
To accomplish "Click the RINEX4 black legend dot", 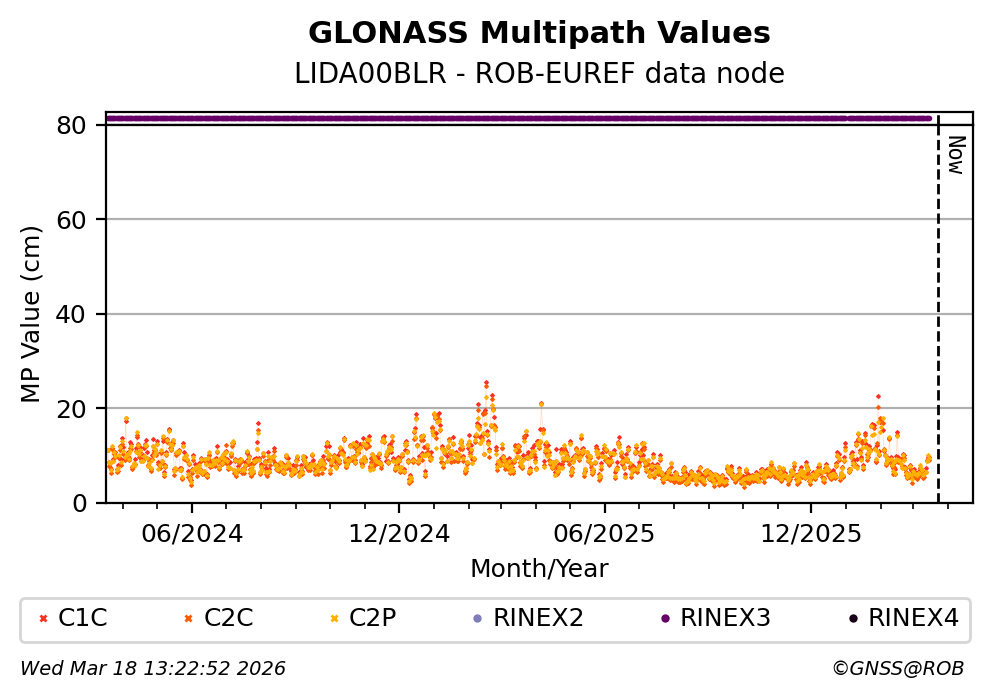I will tap(852, 619).
